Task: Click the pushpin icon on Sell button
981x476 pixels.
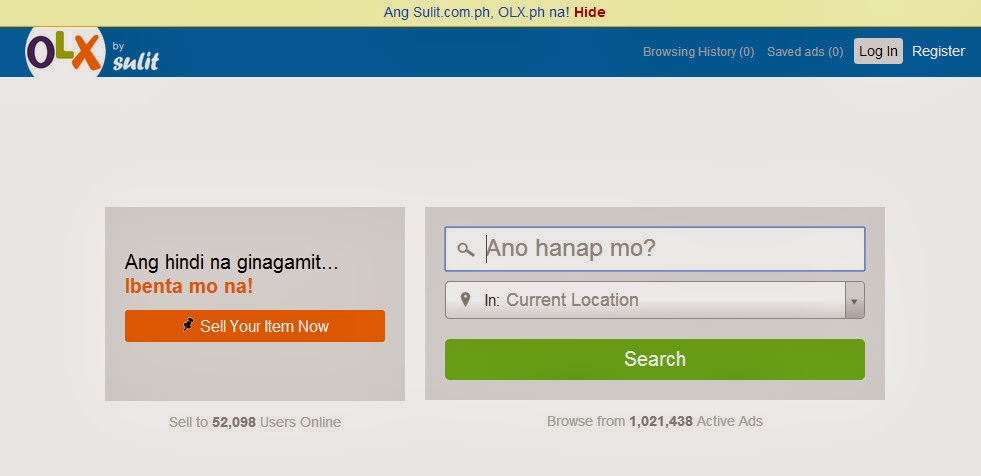Action: [x=188, y=325]
